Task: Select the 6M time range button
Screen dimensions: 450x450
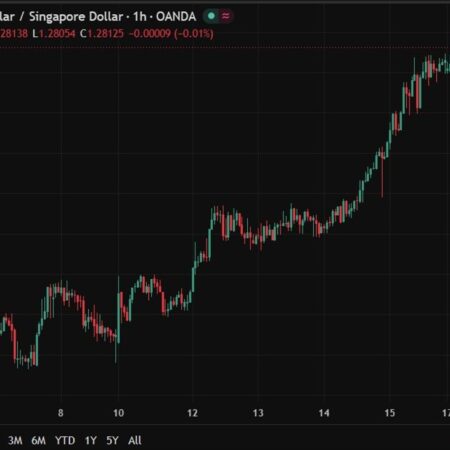Action: tap(39, 440)
